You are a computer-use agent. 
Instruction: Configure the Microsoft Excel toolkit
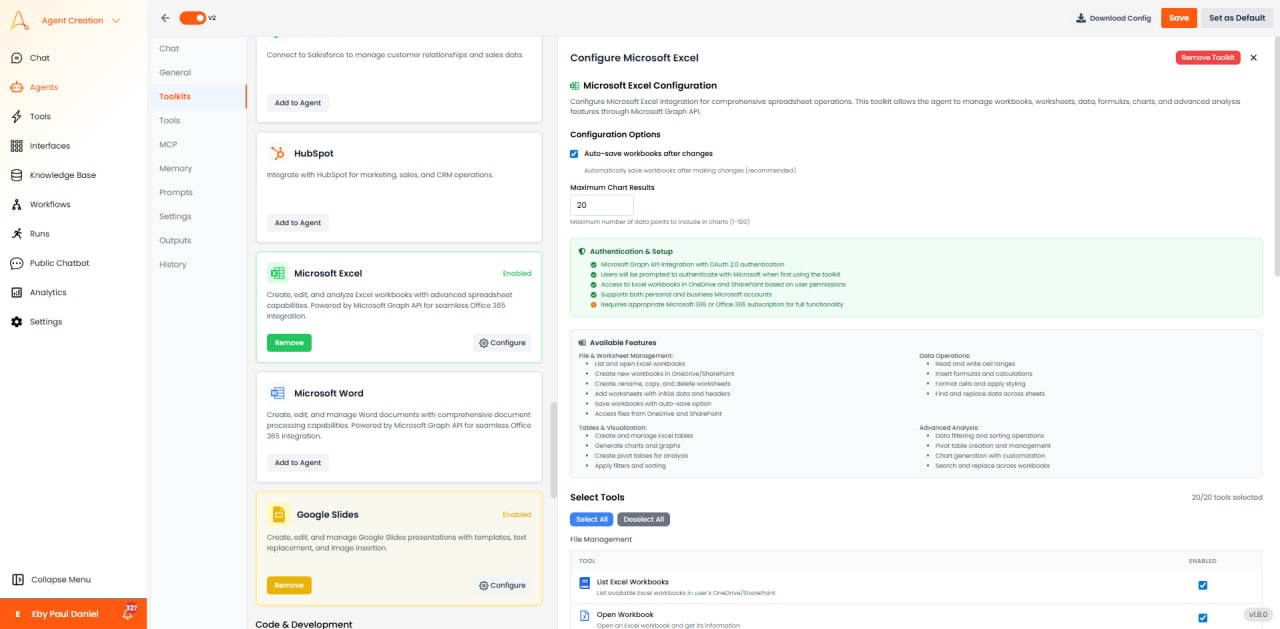point(502,343)
